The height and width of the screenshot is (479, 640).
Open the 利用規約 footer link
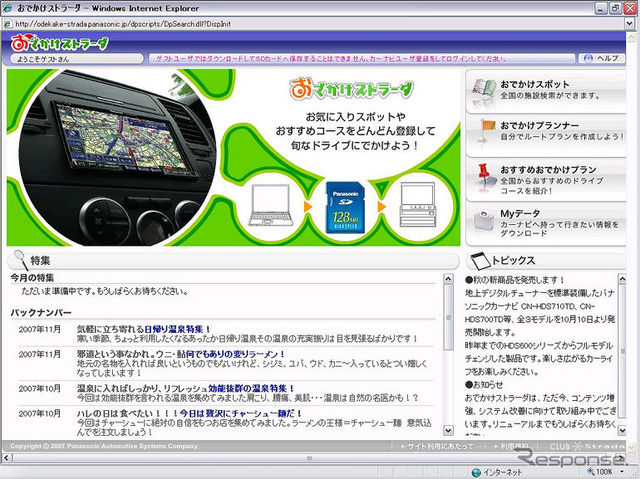click(x=514, y=446)
